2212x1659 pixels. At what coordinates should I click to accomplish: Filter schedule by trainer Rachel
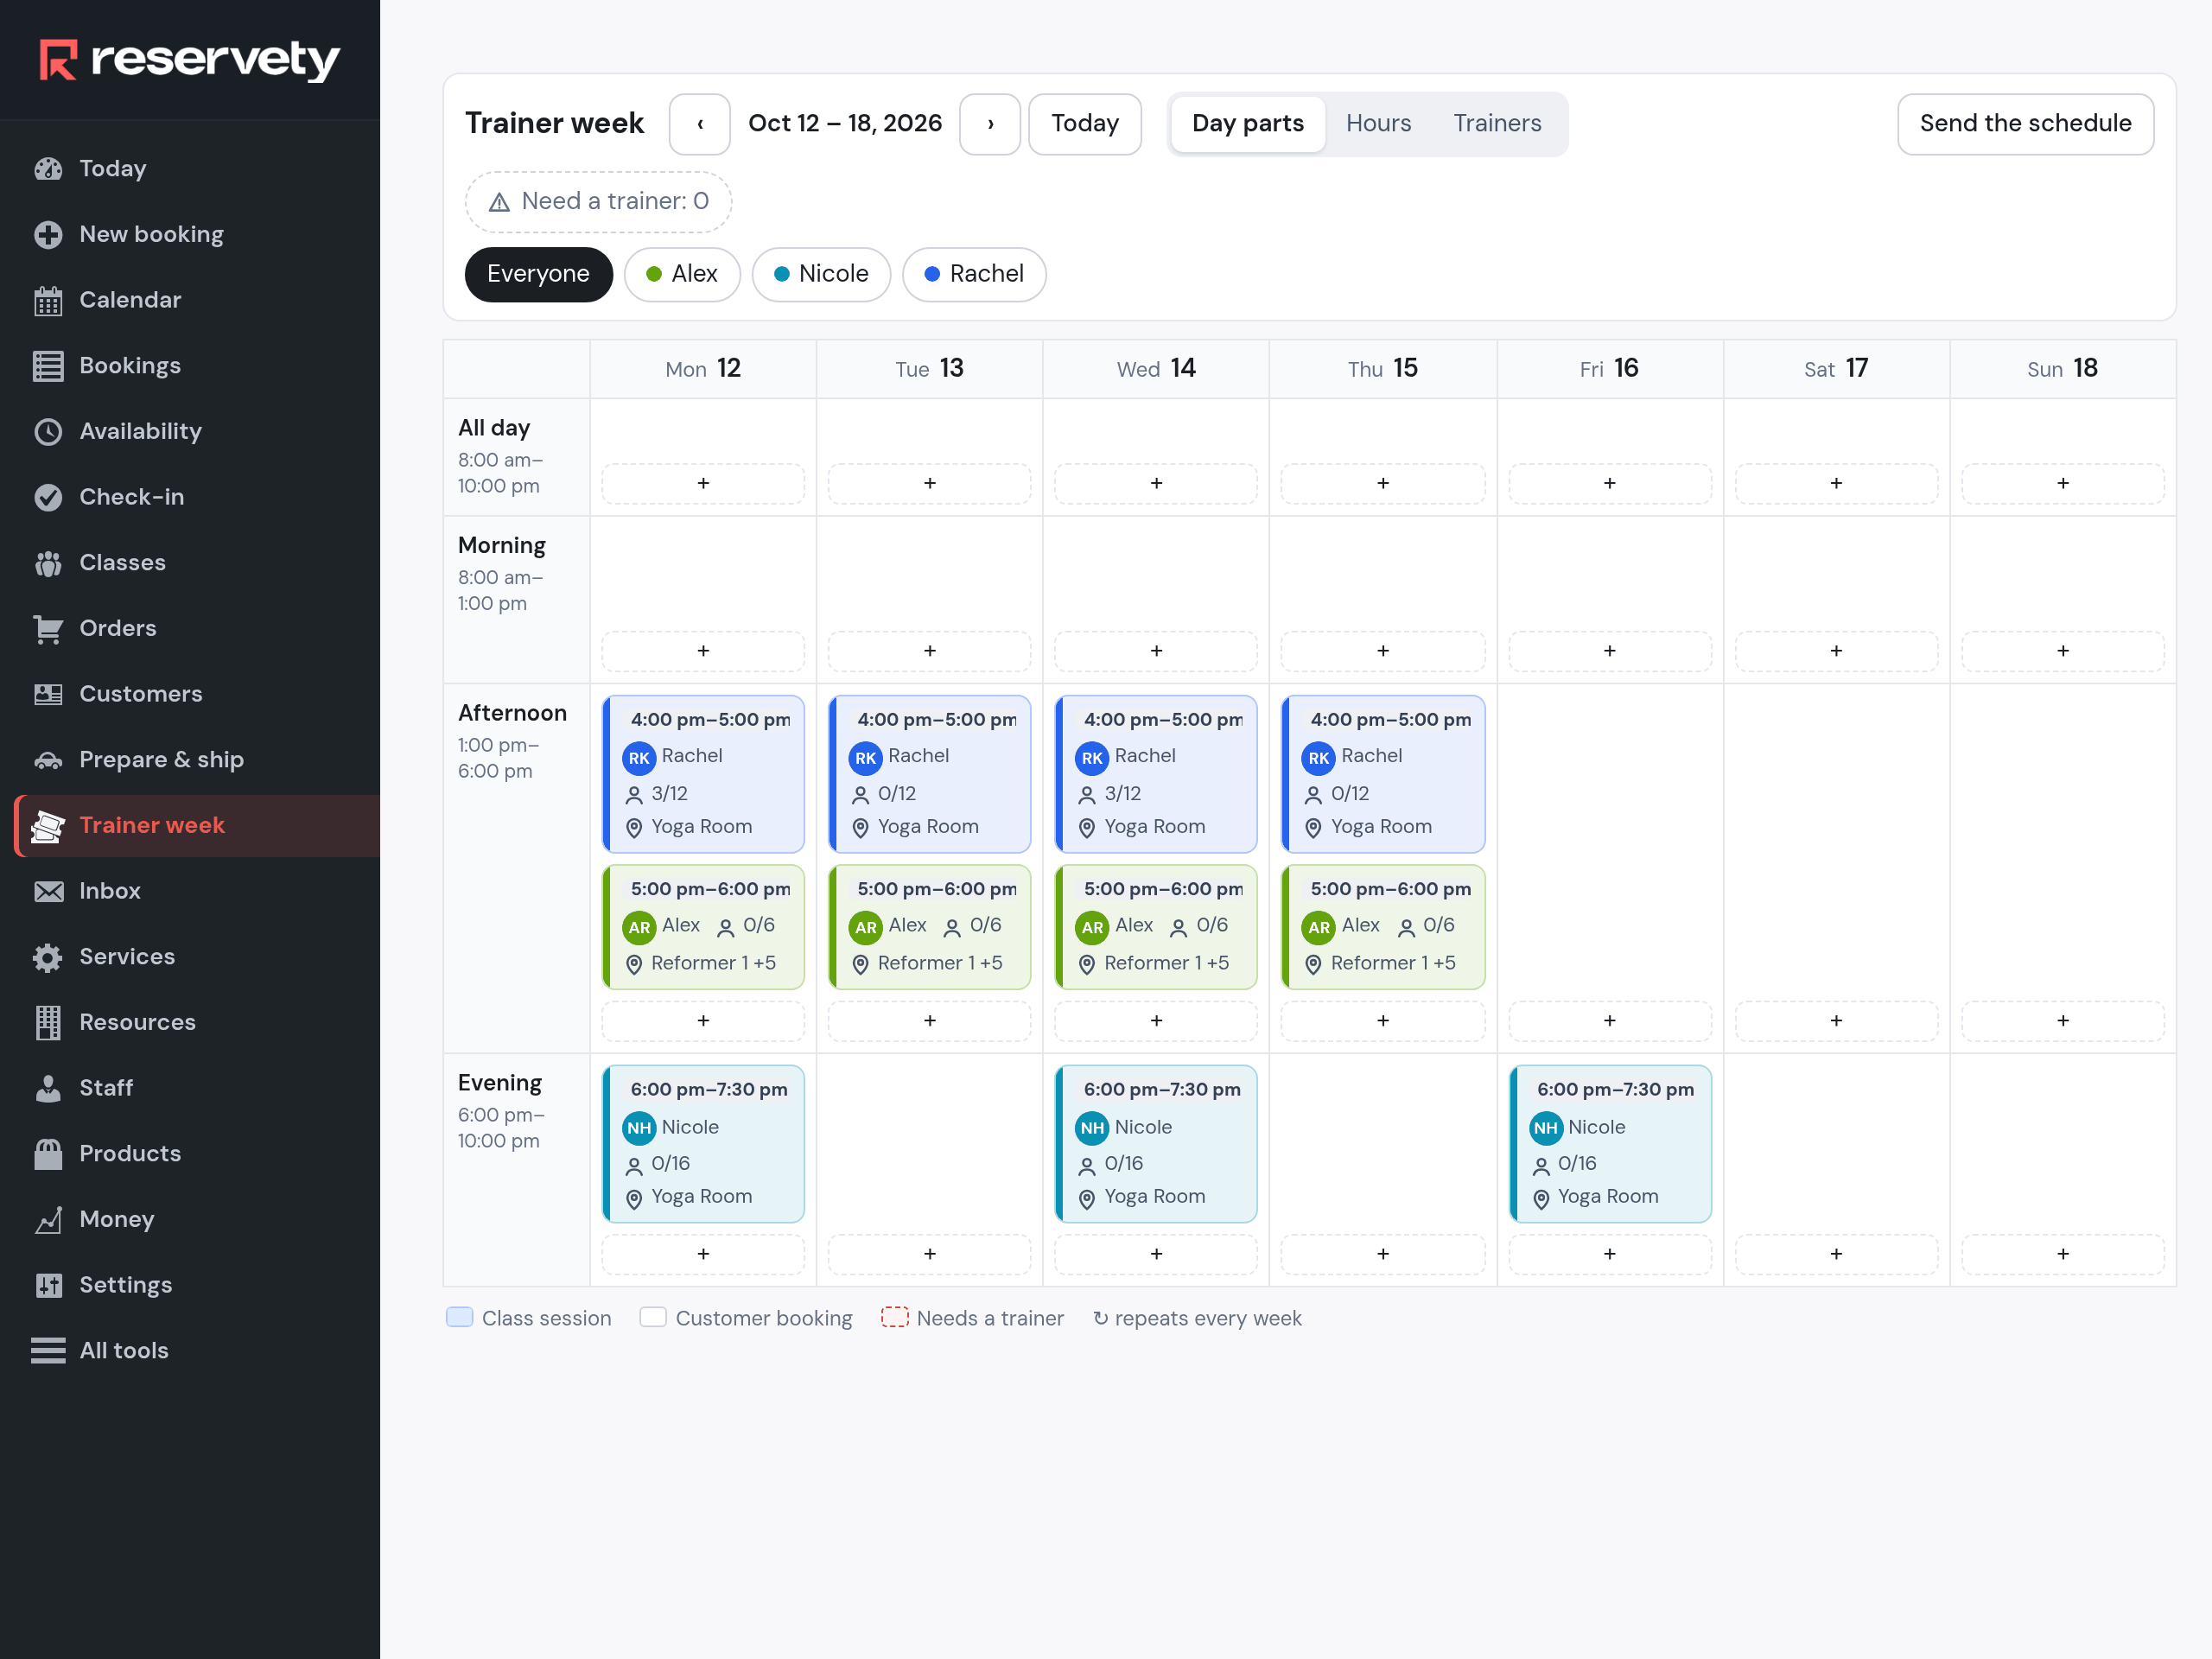974,274
